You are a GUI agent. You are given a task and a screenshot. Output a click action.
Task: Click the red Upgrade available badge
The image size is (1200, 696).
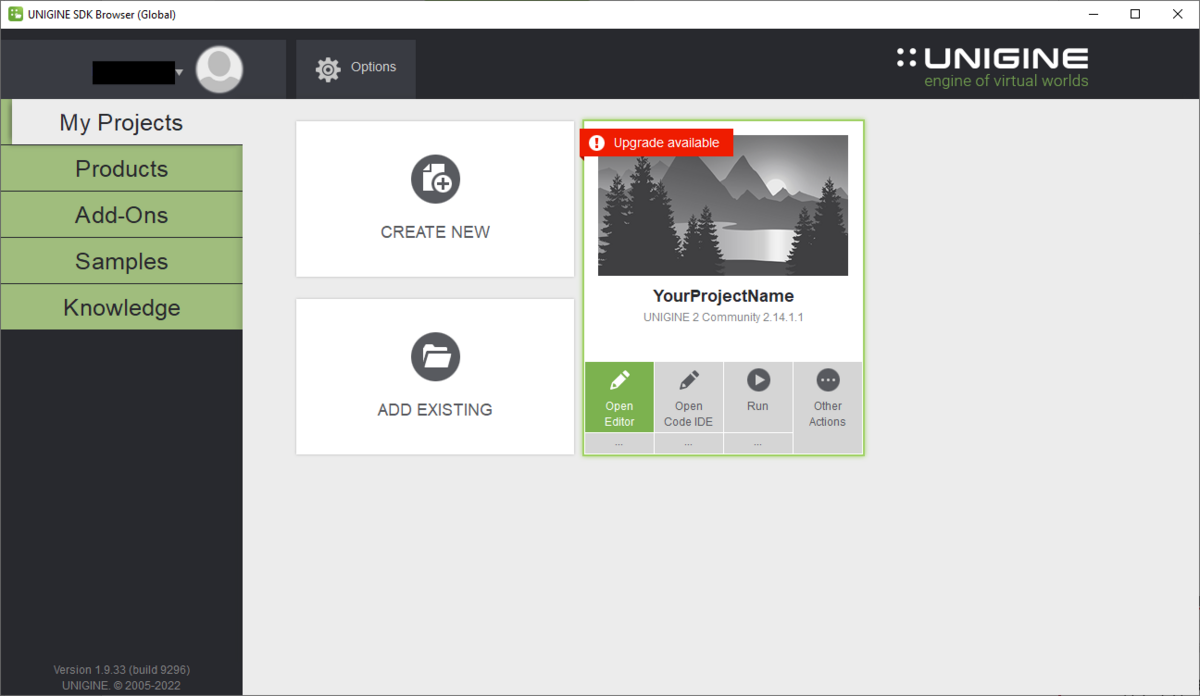(657, 143)
